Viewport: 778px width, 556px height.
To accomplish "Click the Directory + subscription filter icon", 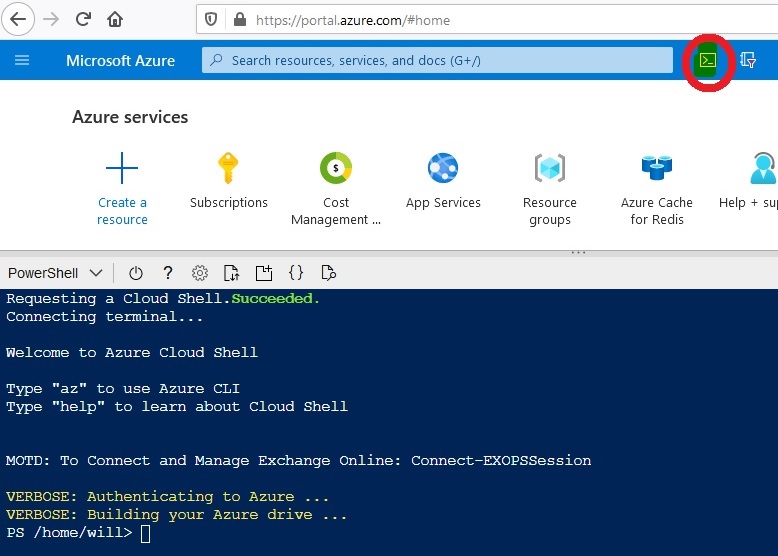I will [747, 61].
